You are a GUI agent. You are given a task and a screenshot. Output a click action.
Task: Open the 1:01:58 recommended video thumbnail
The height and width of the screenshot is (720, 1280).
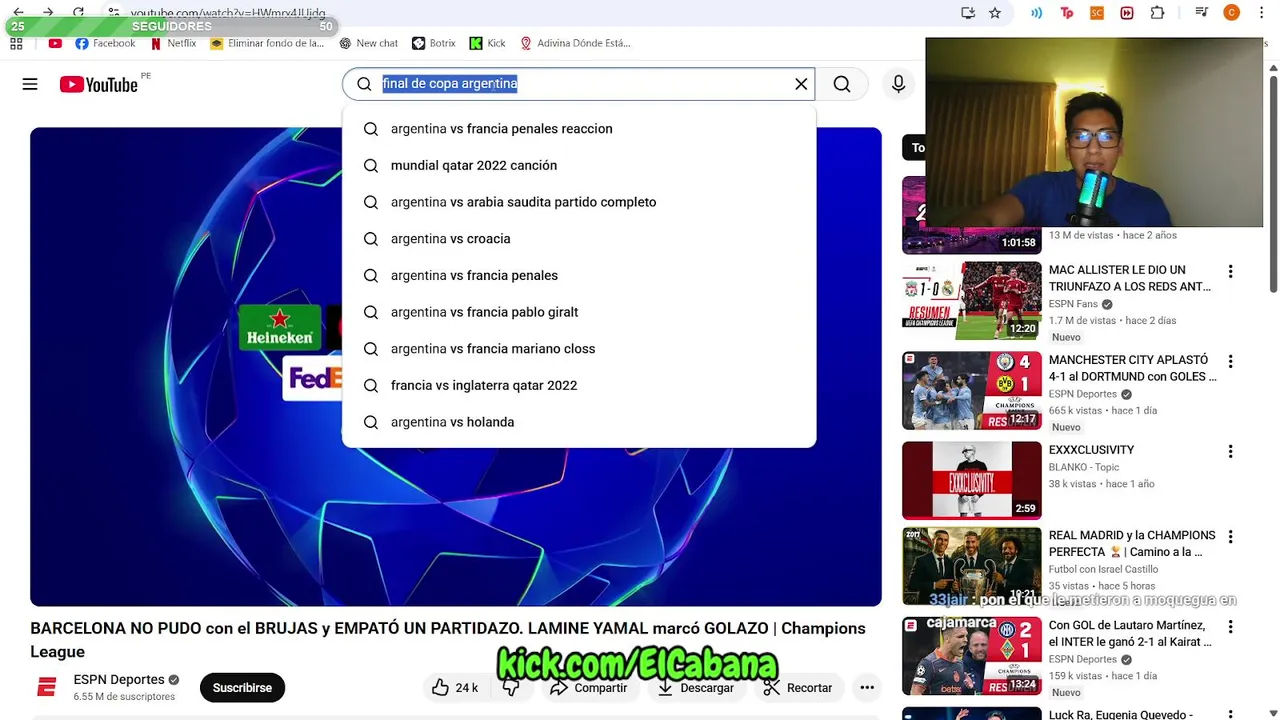972,216
